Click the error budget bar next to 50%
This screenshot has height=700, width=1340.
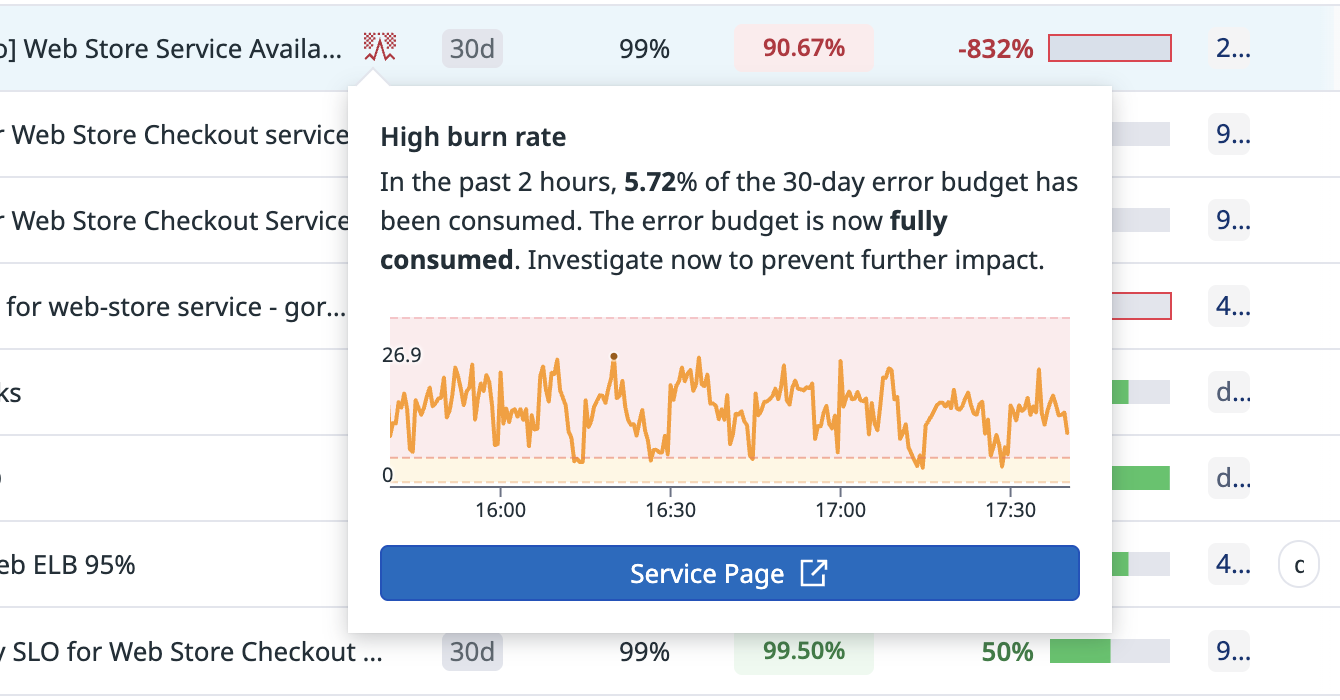(1109, 652)
